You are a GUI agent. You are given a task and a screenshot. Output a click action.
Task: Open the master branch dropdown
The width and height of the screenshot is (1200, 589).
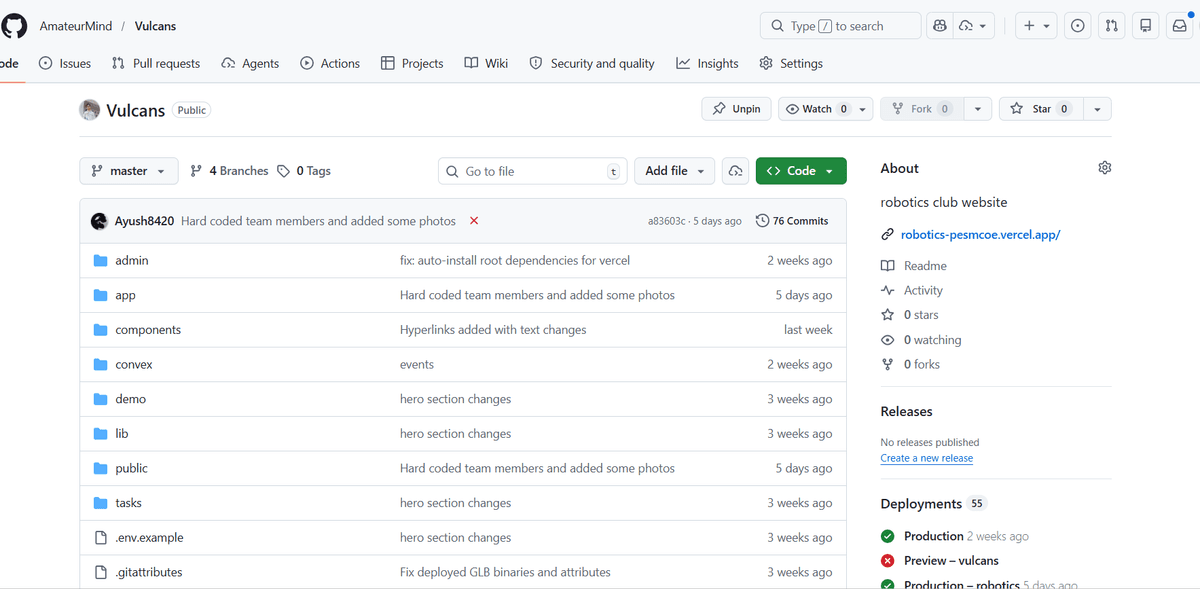point(129,171)
